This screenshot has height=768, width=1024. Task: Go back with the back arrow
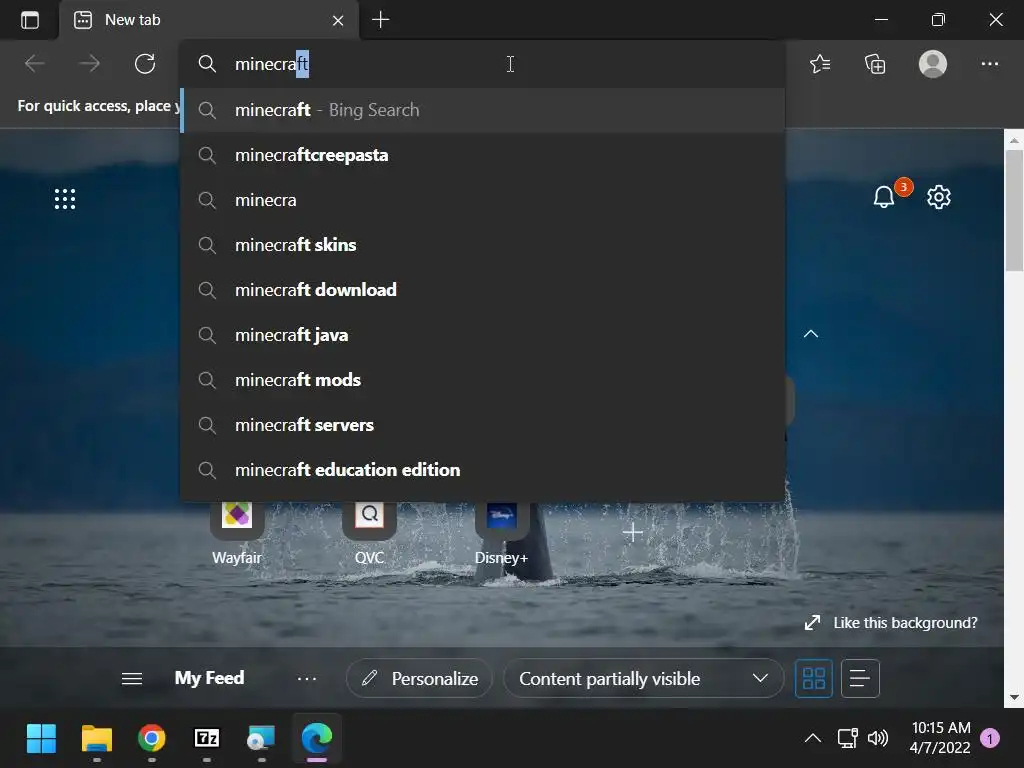35,63
